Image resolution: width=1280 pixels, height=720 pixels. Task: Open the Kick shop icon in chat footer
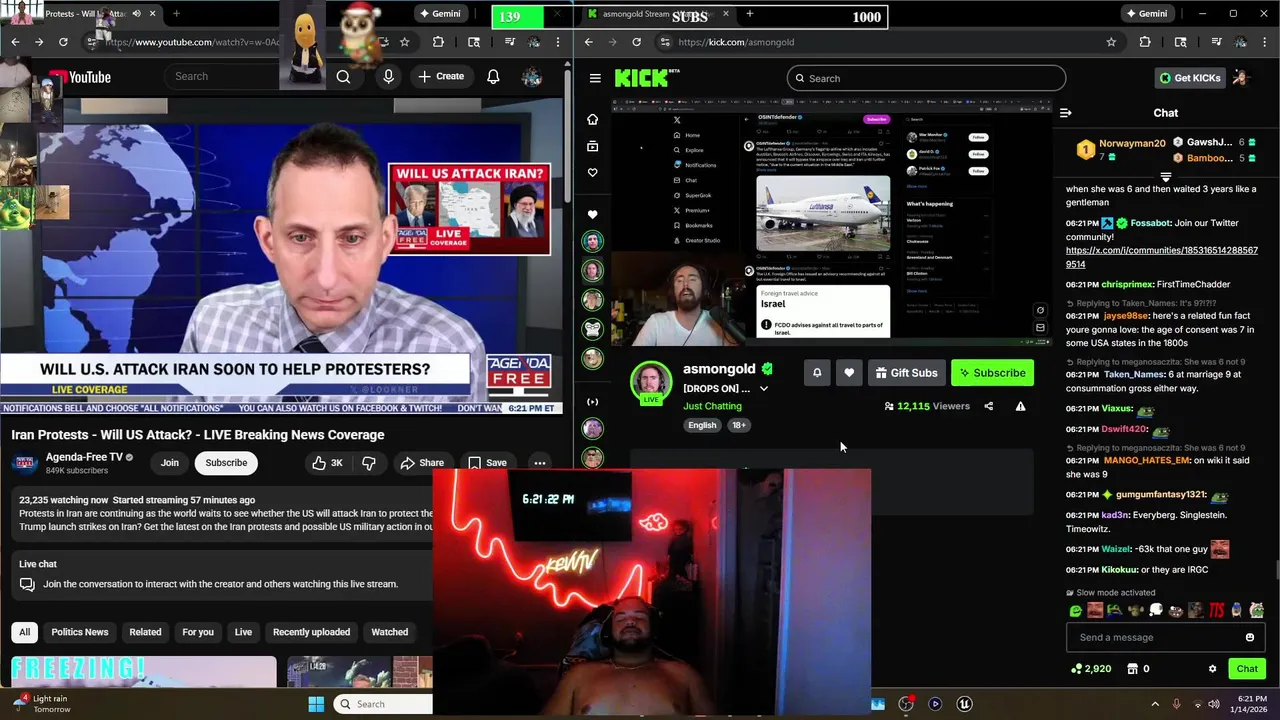click(1133, 669)
